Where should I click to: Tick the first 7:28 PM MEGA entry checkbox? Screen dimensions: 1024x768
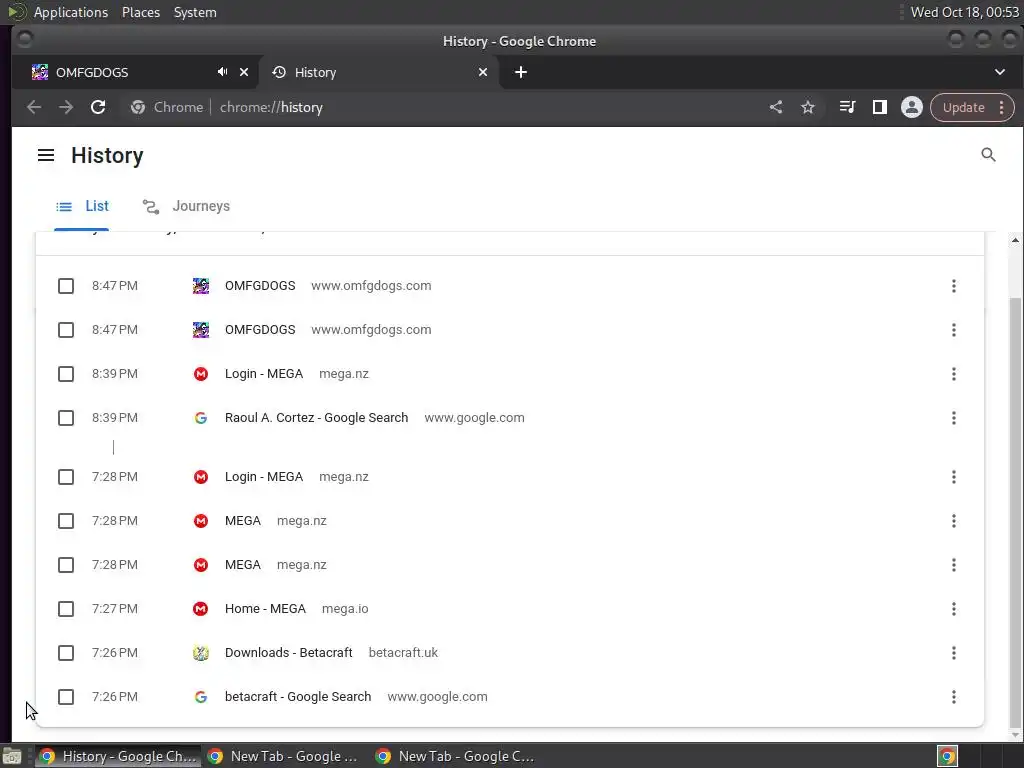click(x=66, y=520)
